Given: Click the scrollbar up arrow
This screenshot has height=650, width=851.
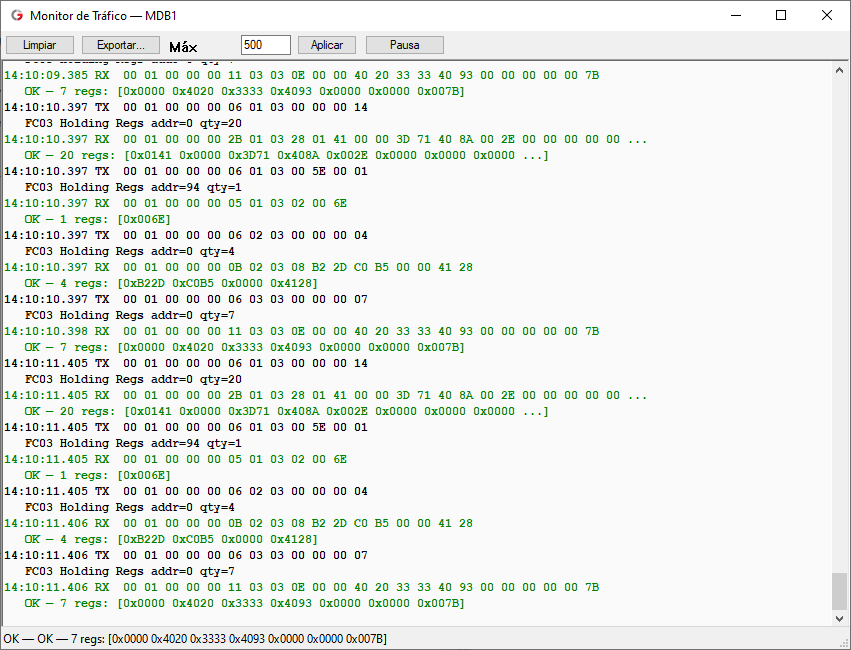Looking at the screenshot, I should (x=839, y=71).
